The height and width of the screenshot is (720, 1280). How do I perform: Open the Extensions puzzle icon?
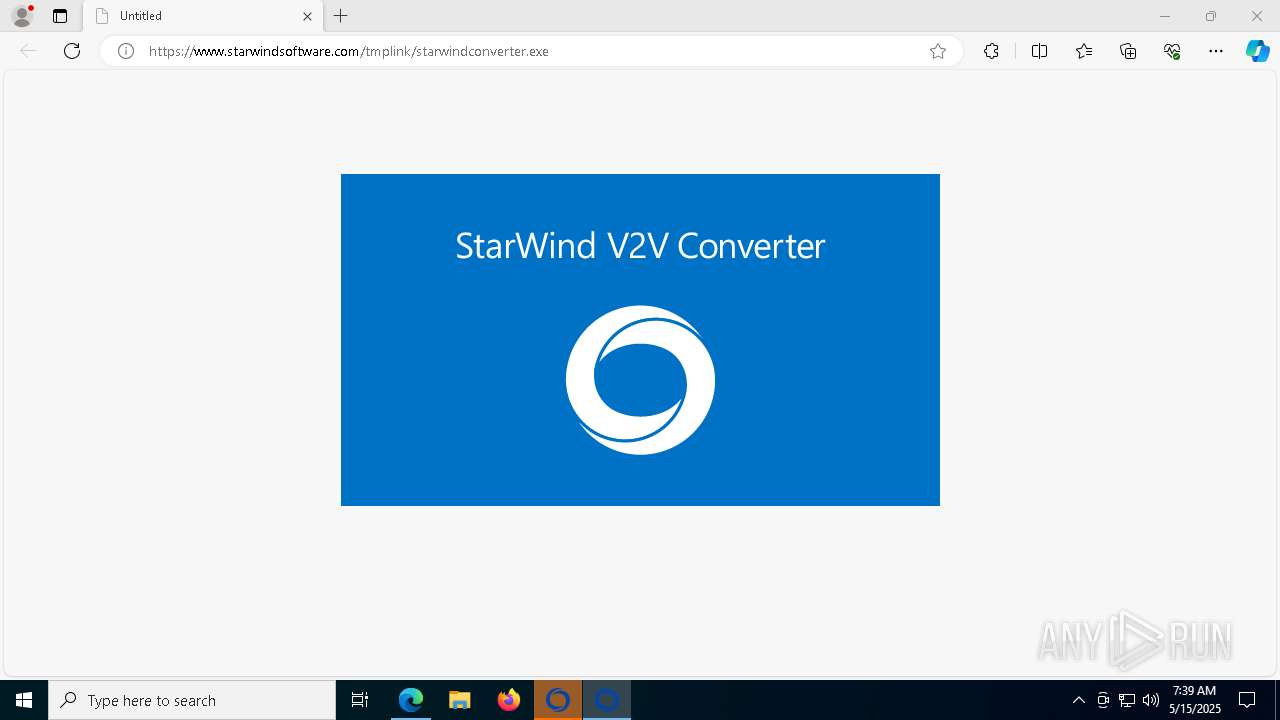[991, 51]
